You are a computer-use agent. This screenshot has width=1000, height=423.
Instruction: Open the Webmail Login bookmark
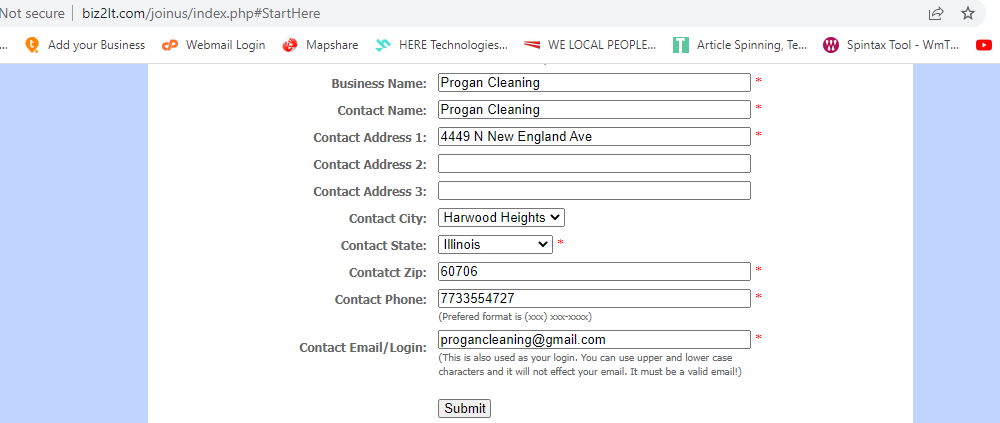[213, 45]
